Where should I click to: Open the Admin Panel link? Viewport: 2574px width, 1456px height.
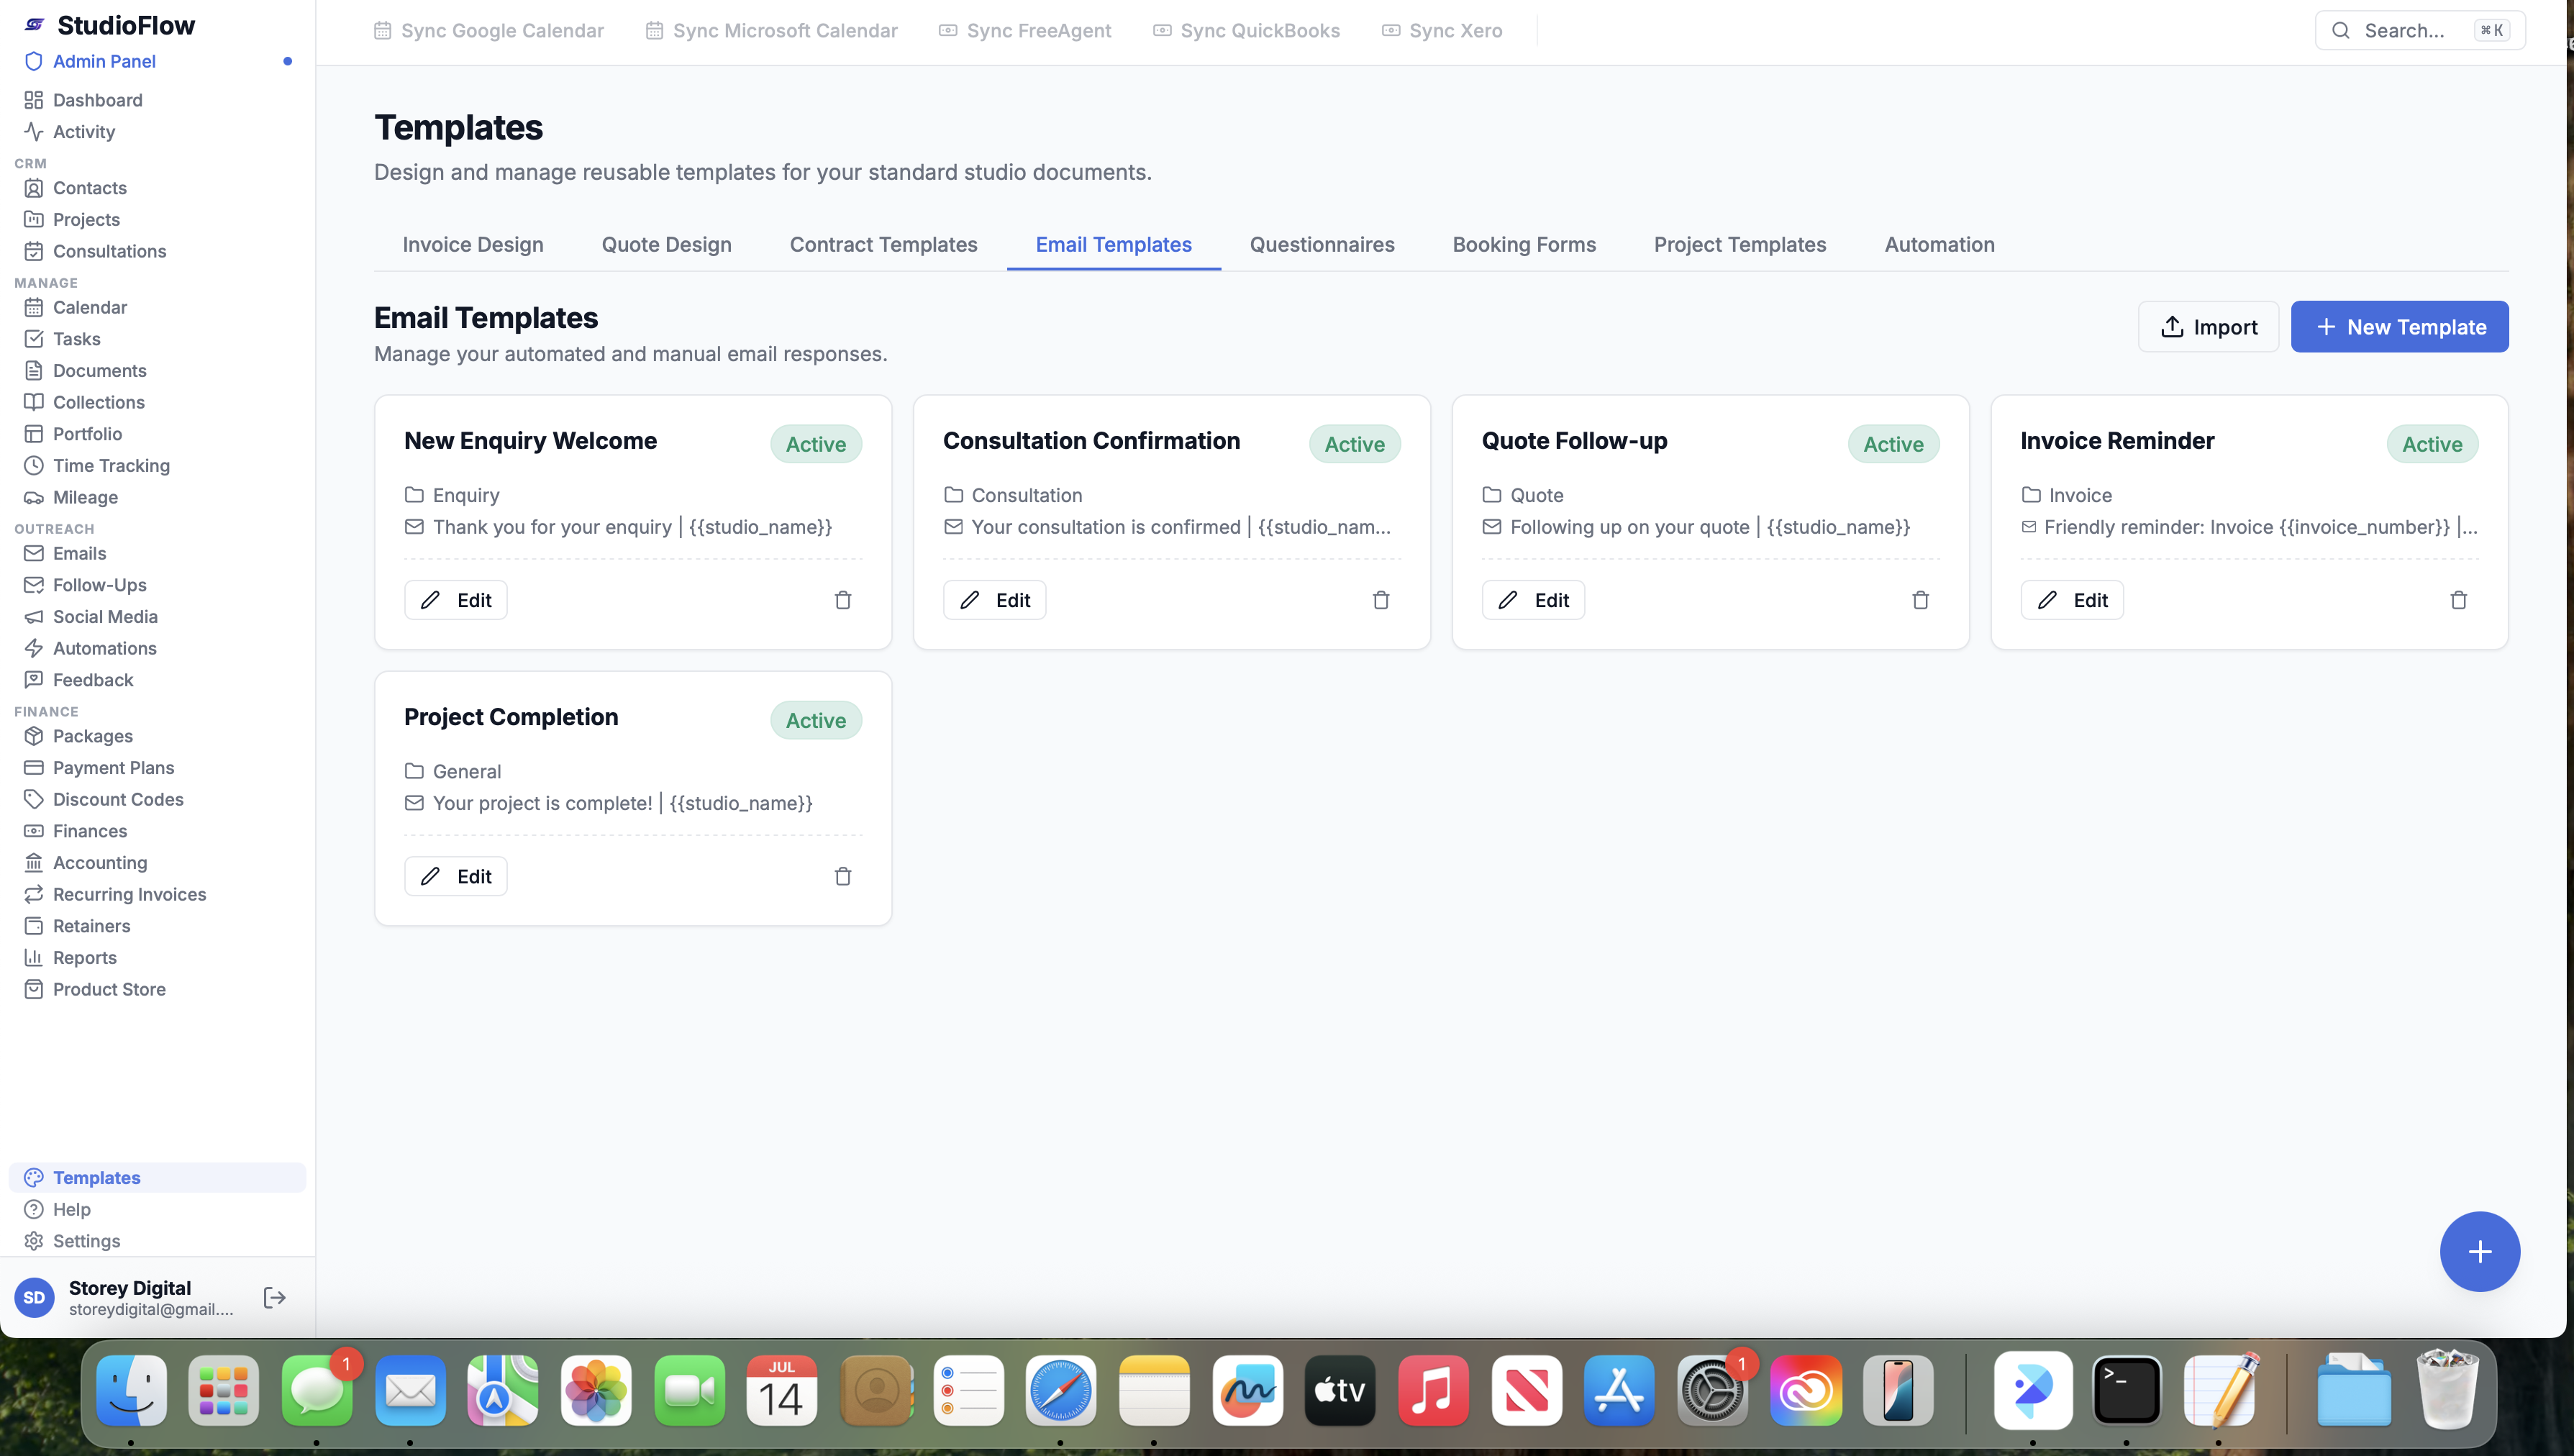pos(104,62)
